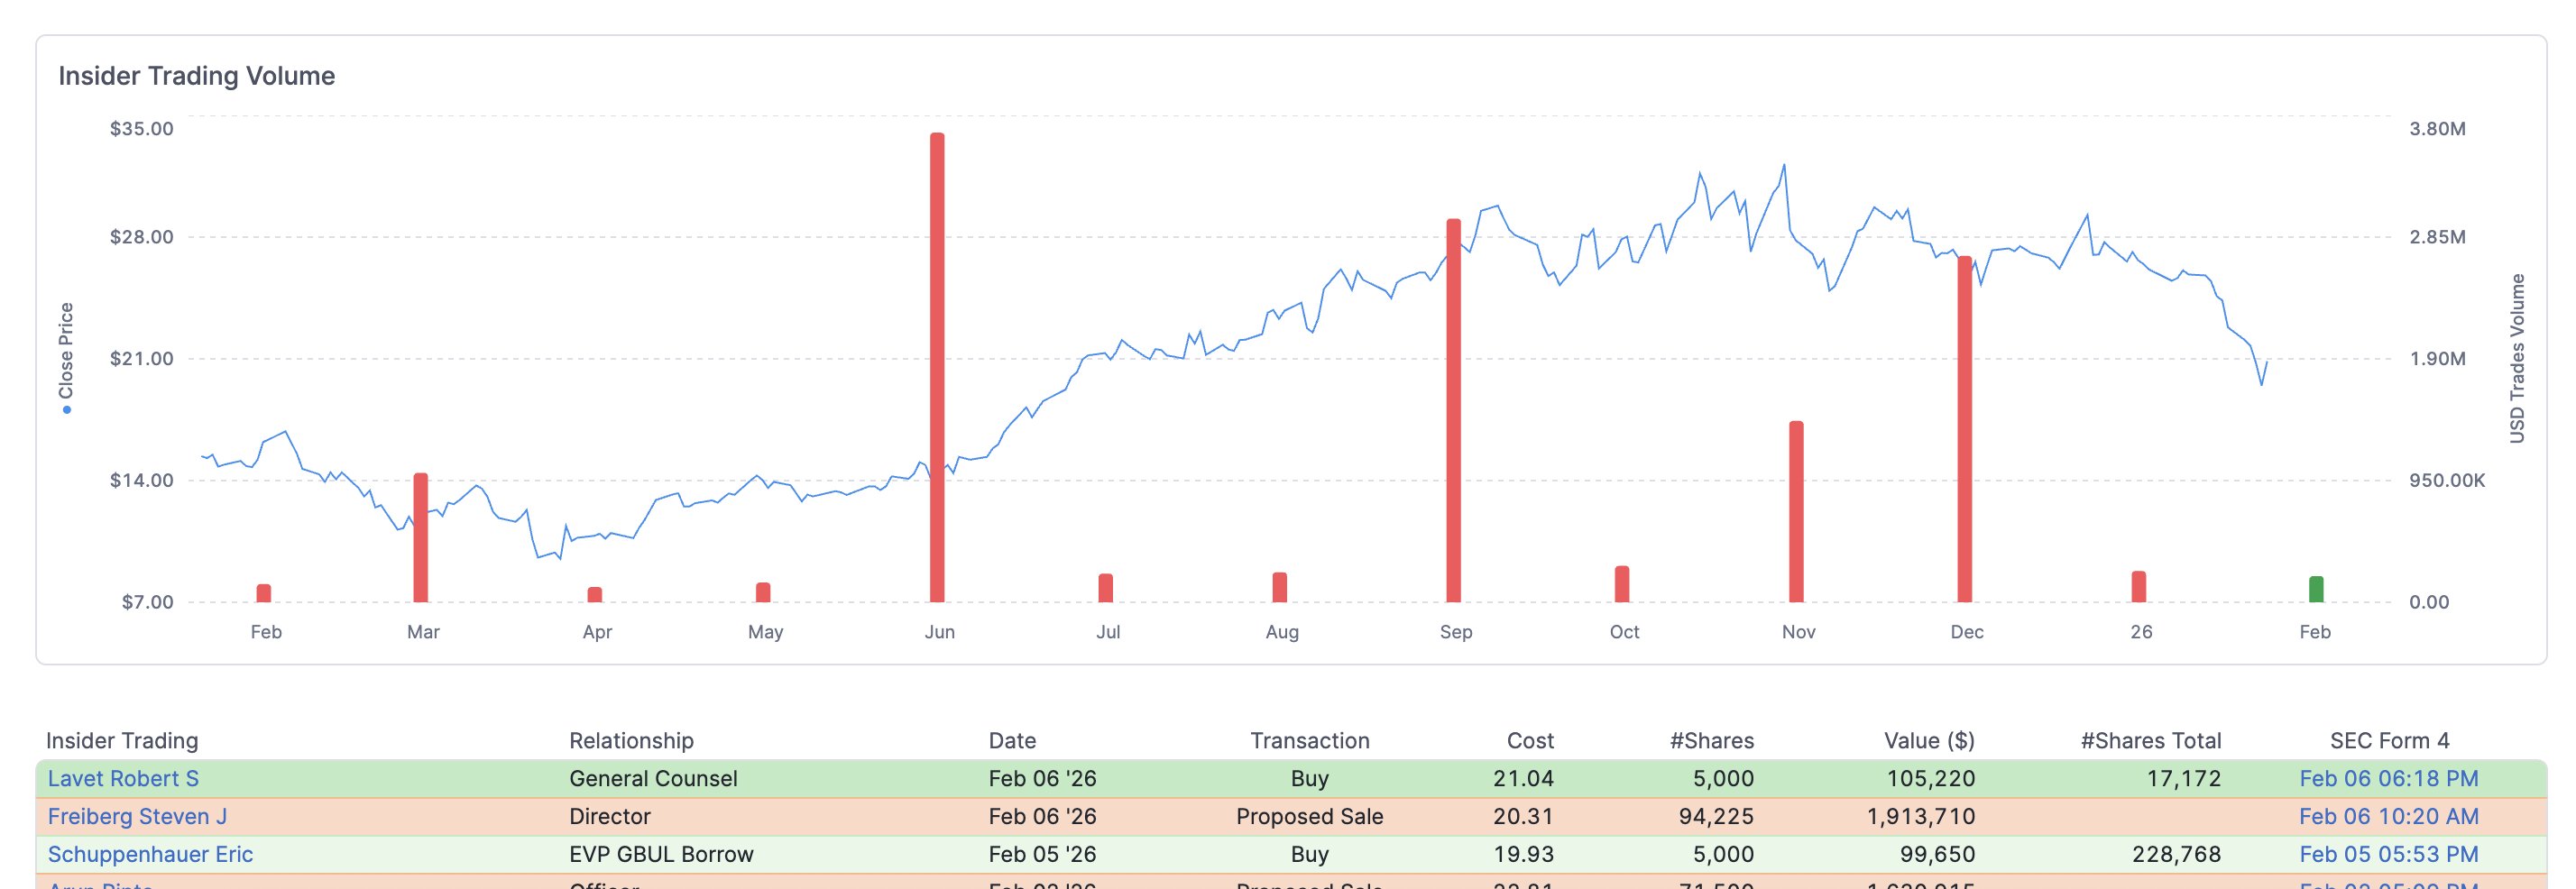Open the Feb 06 10:20 AM filing link

pos(2388,816)
